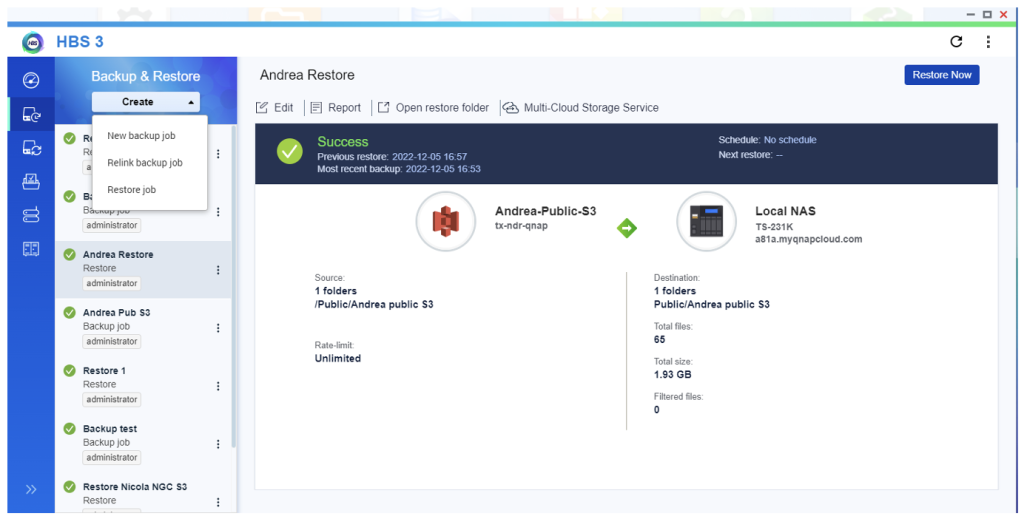Screen dimensions: 1024x519
Task: Click Edit in the job toolbar
Action: (x=275, y=108)
